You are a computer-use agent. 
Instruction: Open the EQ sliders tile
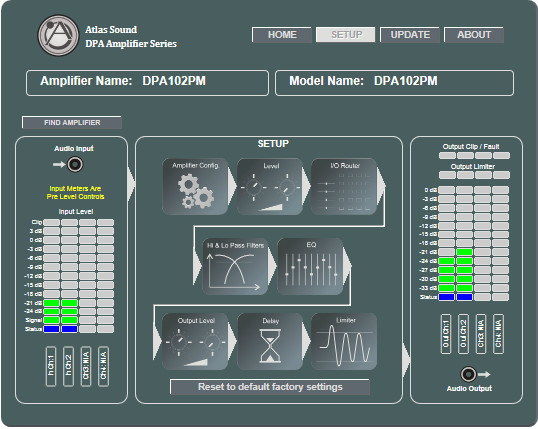tap(310, 267)
